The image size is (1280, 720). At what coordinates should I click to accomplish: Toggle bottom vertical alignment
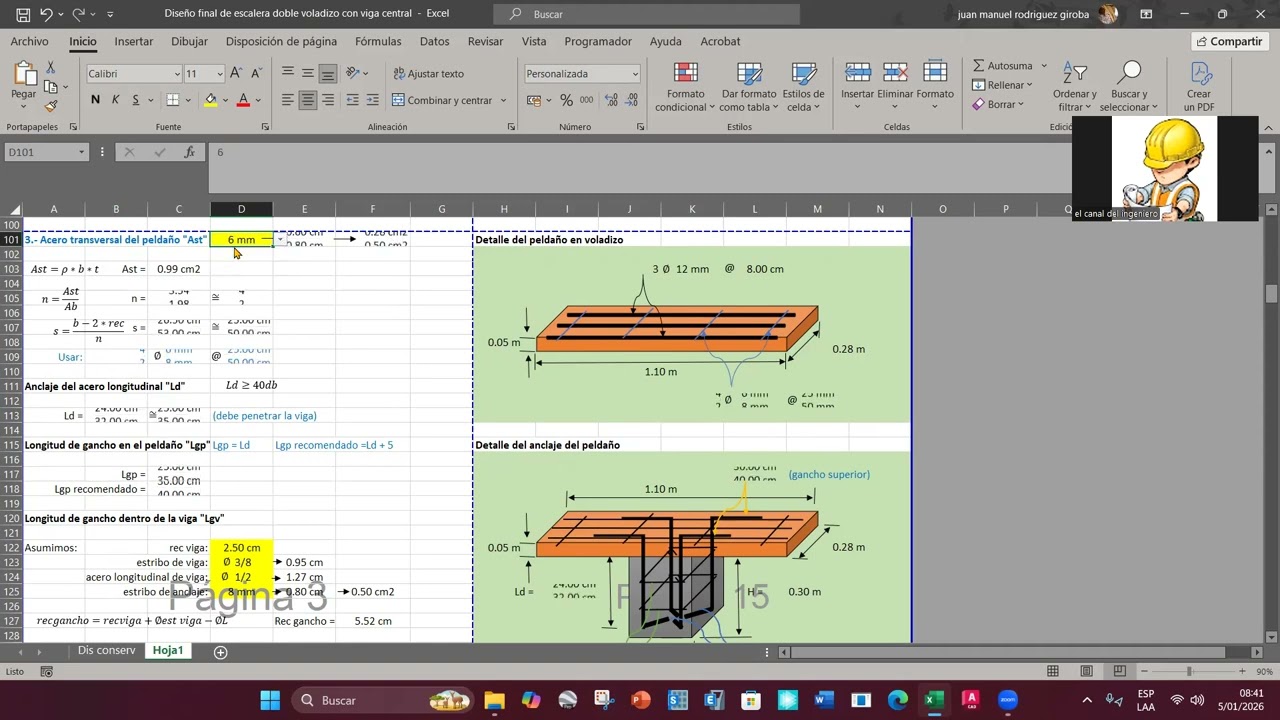[x=327, y=73]
